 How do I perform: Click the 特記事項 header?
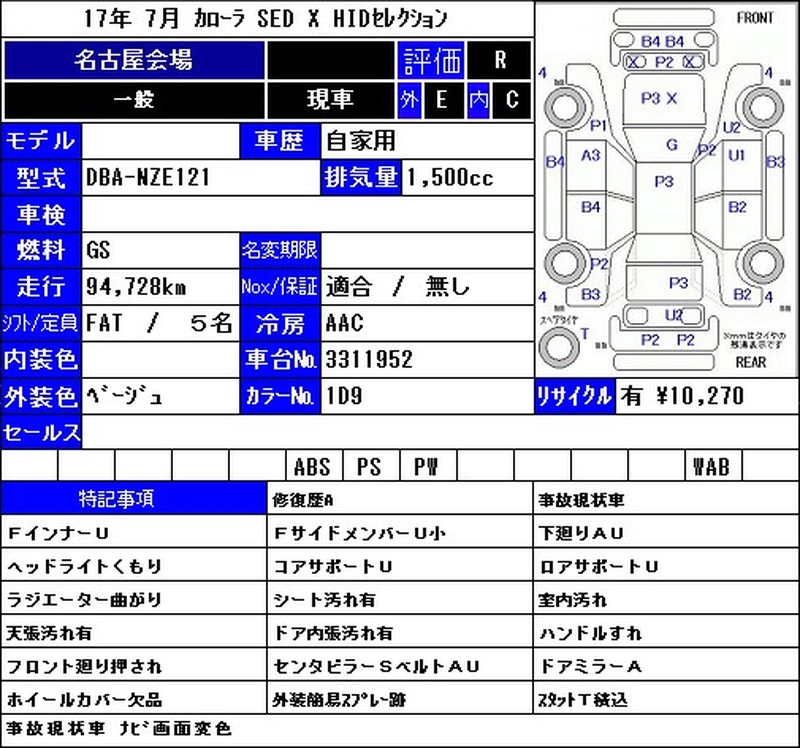(x=134, y=498)
